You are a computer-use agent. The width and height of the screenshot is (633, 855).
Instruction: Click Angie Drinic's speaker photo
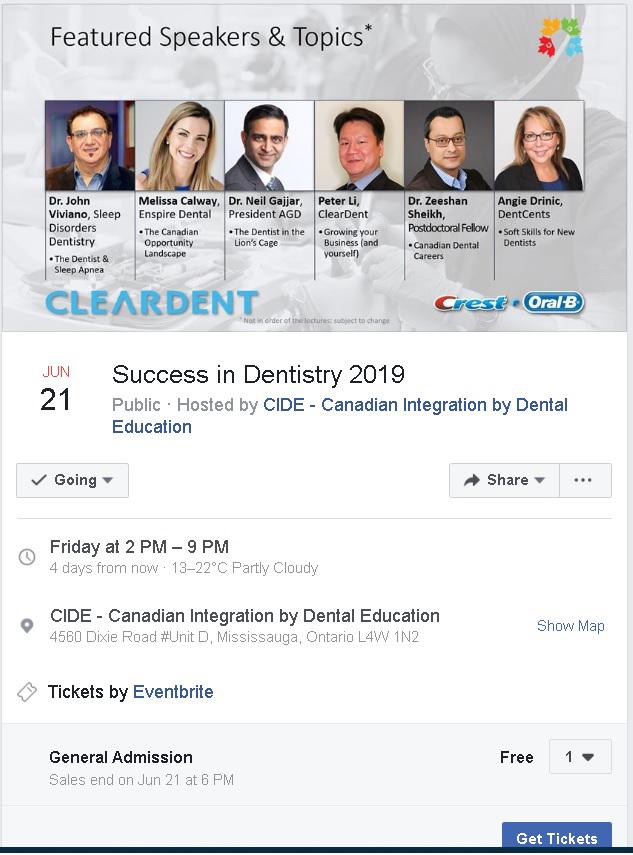[539, 146]
